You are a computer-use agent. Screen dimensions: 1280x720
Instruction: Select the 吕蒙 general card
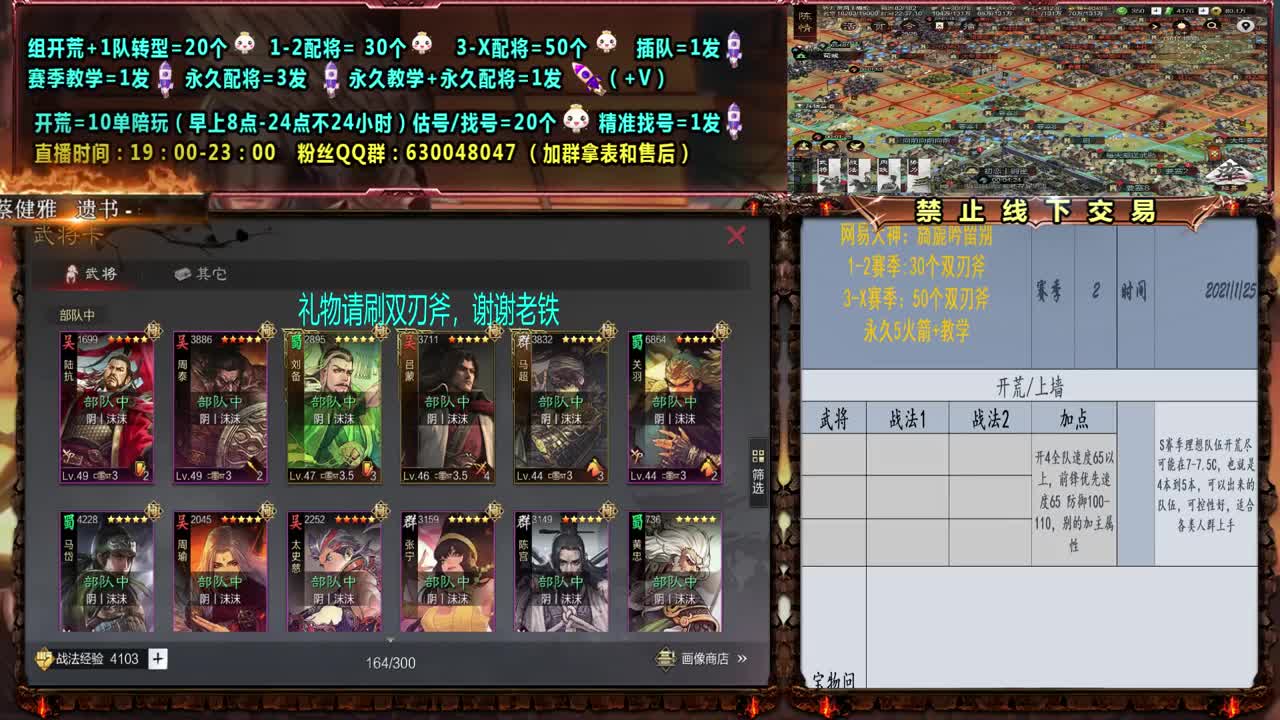coord(448,407)
